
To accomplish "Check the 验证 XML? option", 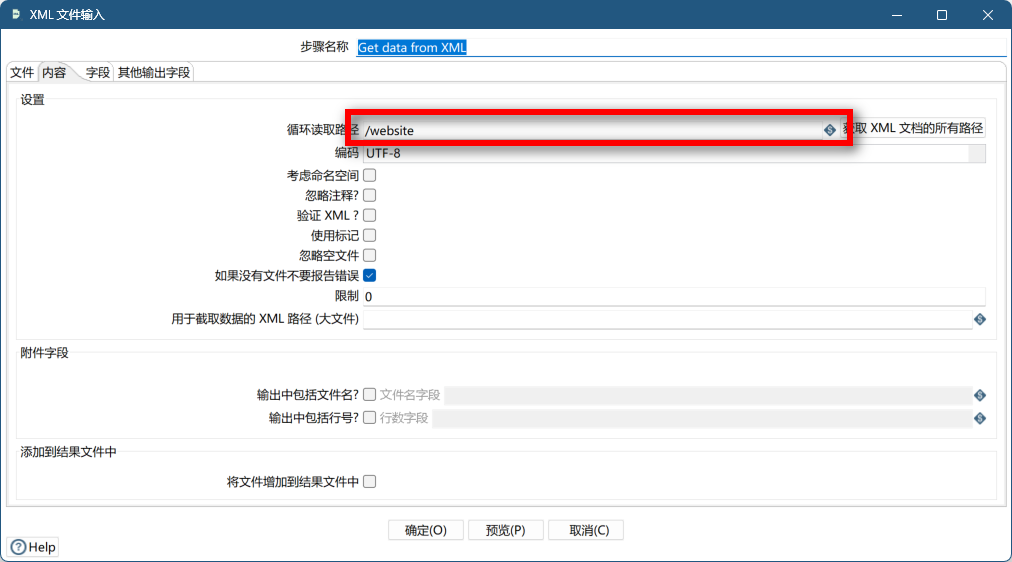I will point(369,215).
